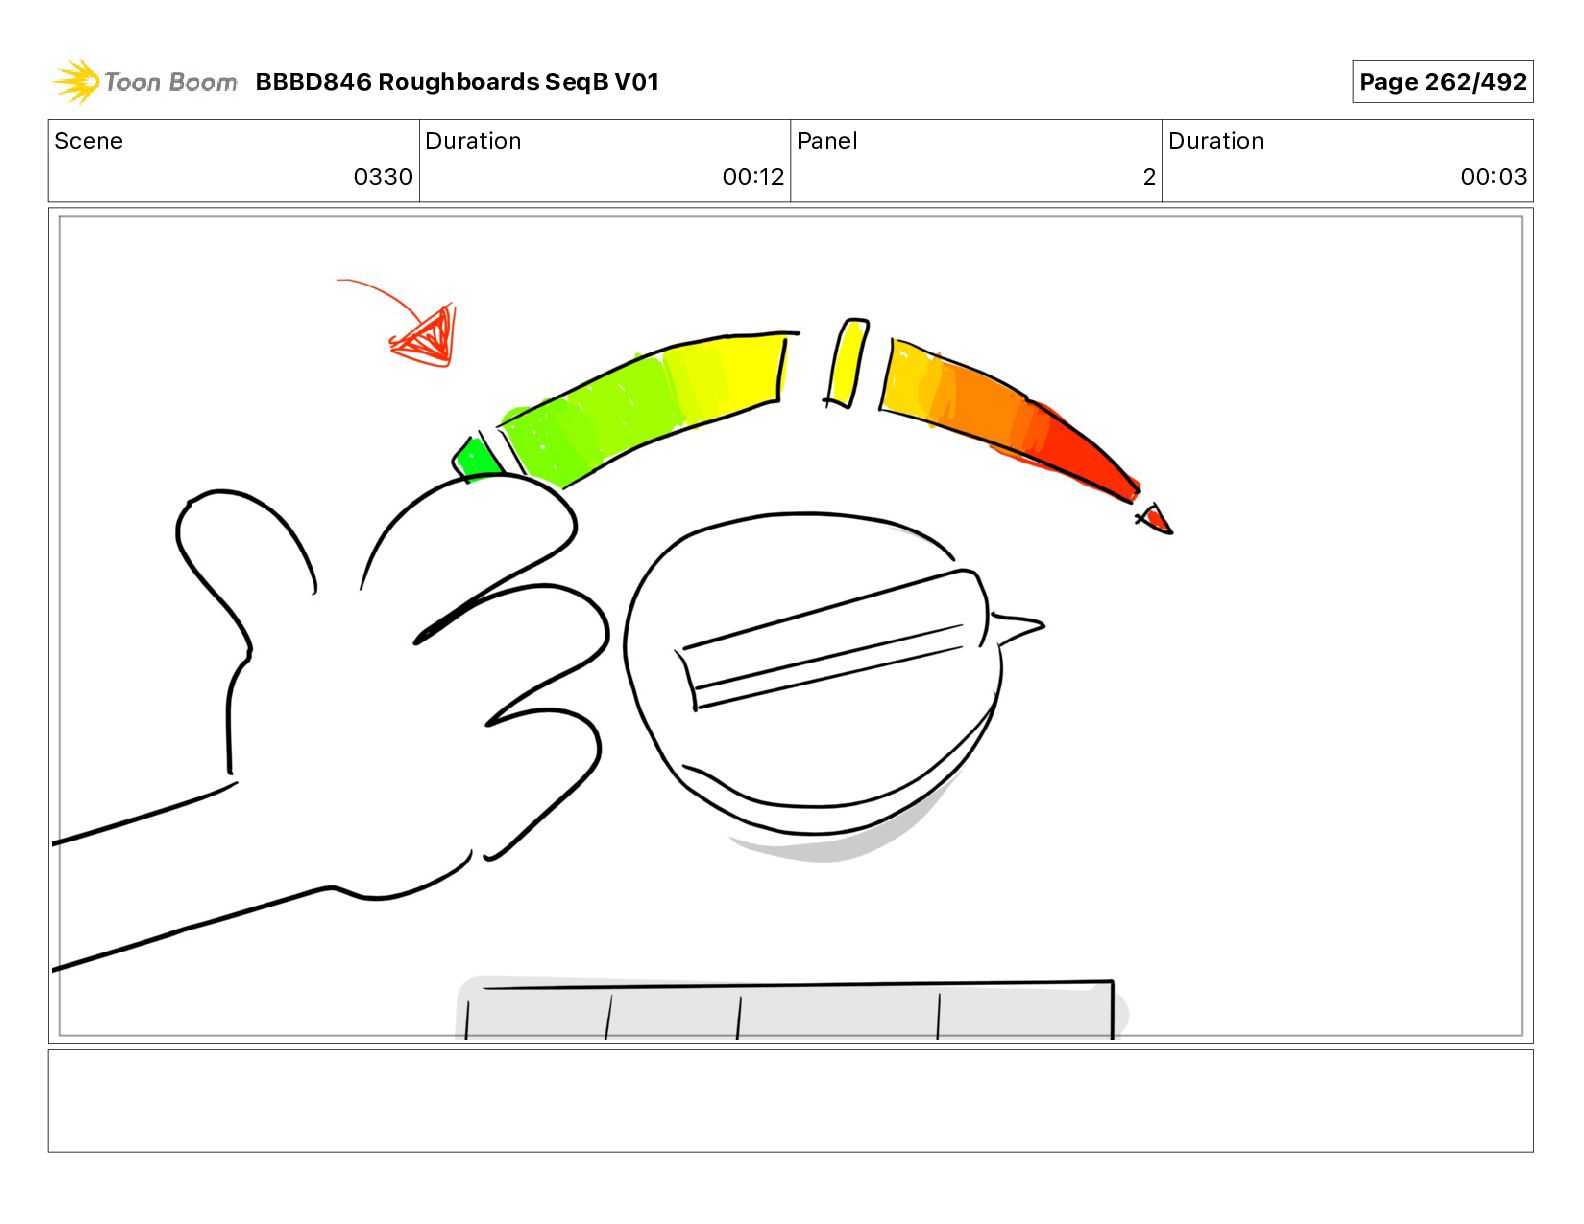The width and height of the screenshot is (1584, 1224).
Task: Click the empty notes box below the panel
Action: coord(790,1101)
